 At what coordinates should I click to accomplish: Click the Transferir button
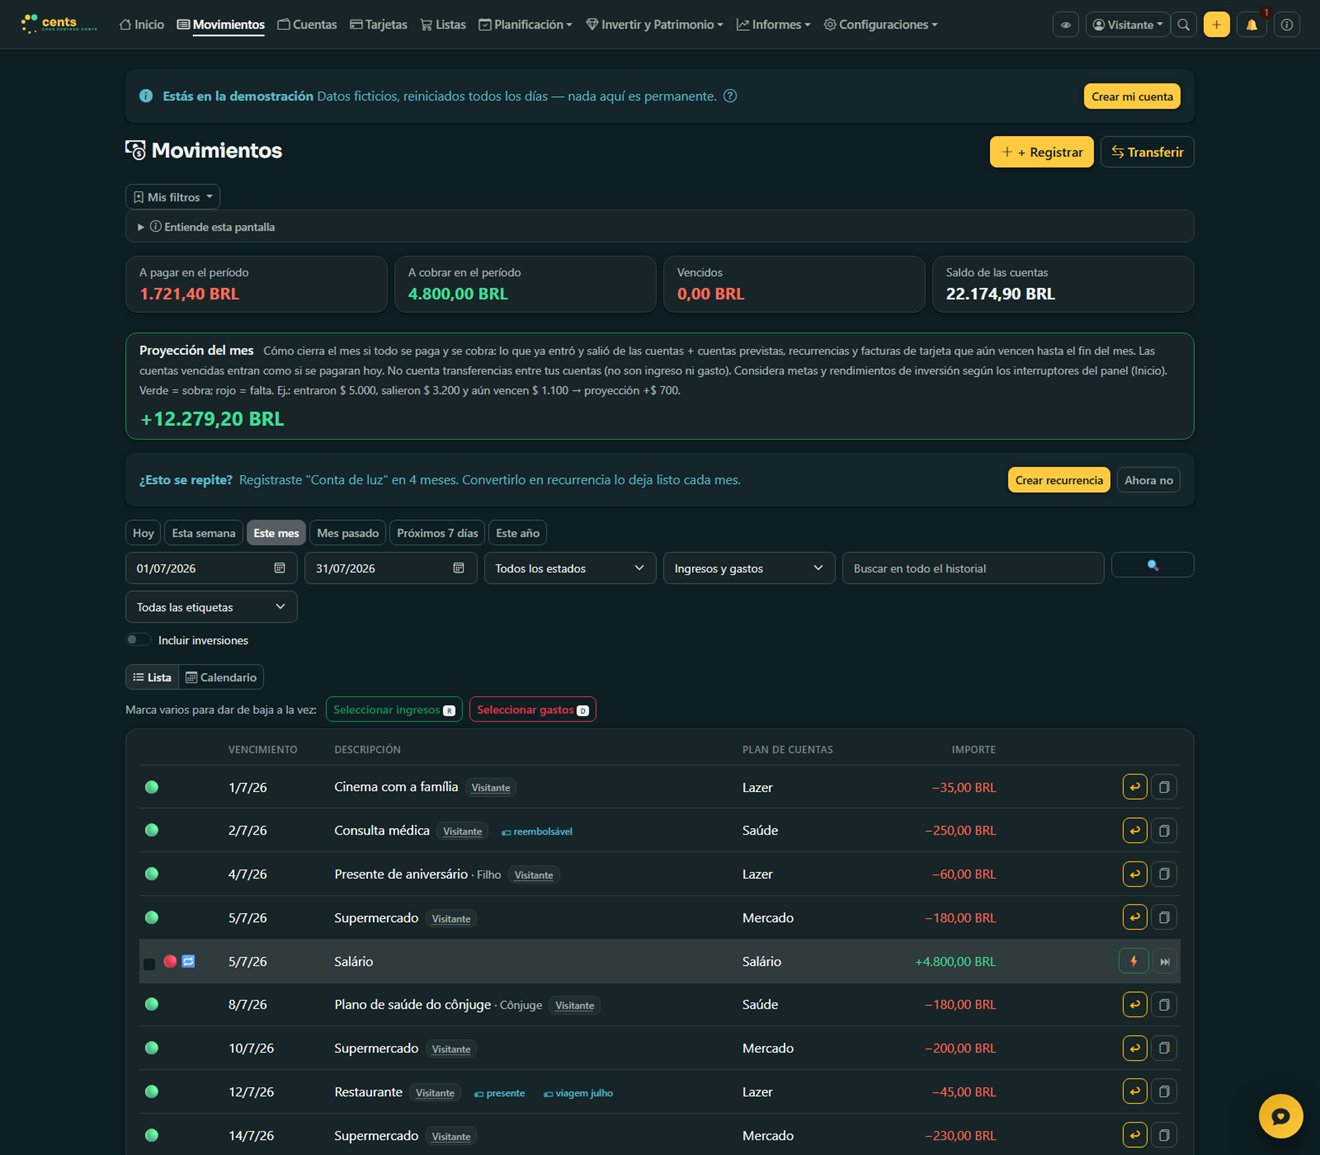click(1147, 152)
